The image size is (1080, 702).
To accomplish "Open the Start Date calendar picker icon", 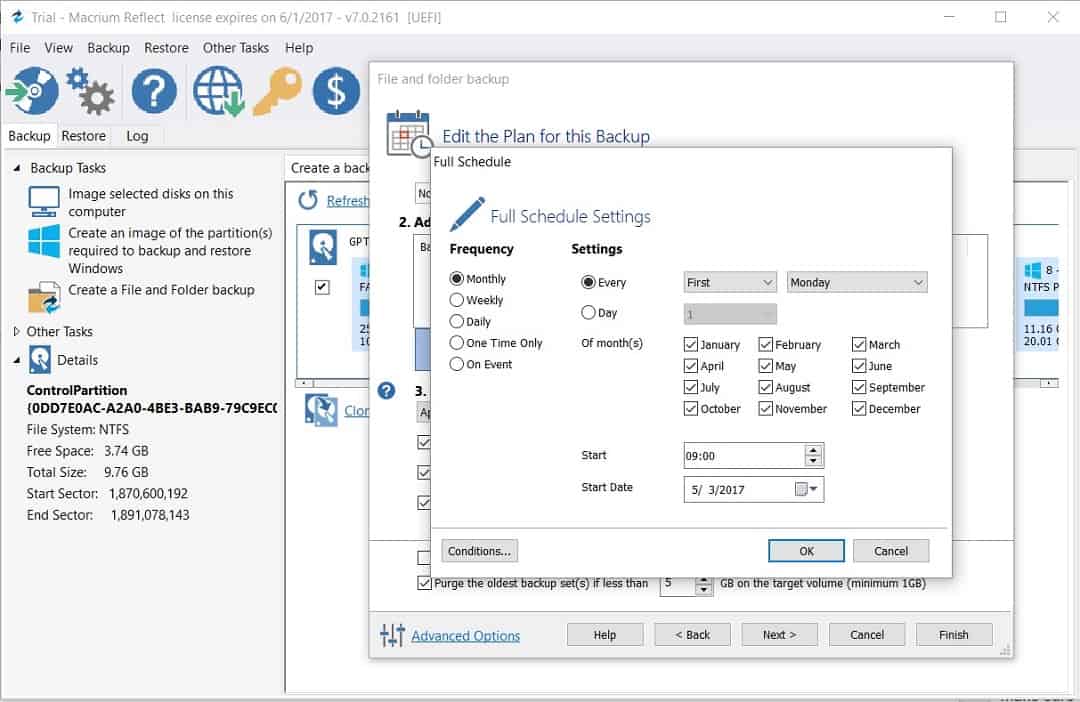I will [800, 489].
